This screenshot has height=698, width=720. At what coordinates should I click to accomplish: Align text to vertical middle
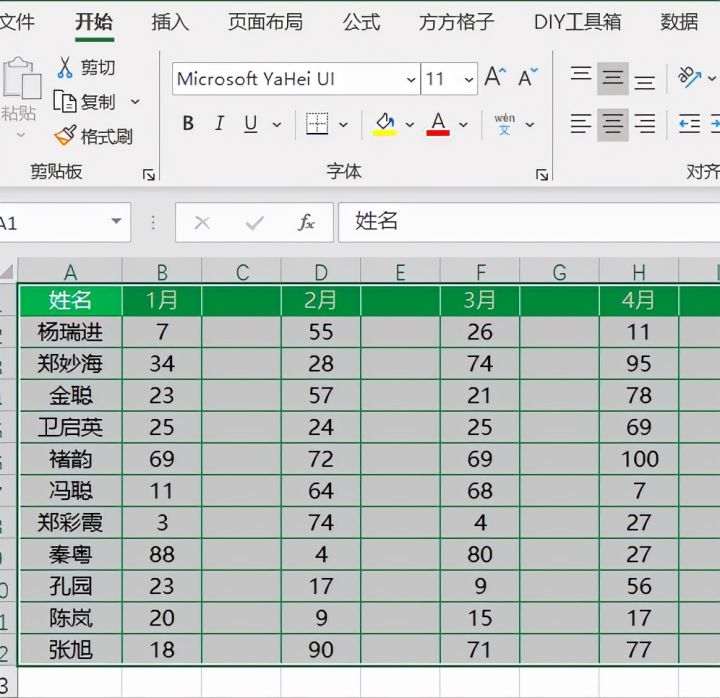point(613,78)
